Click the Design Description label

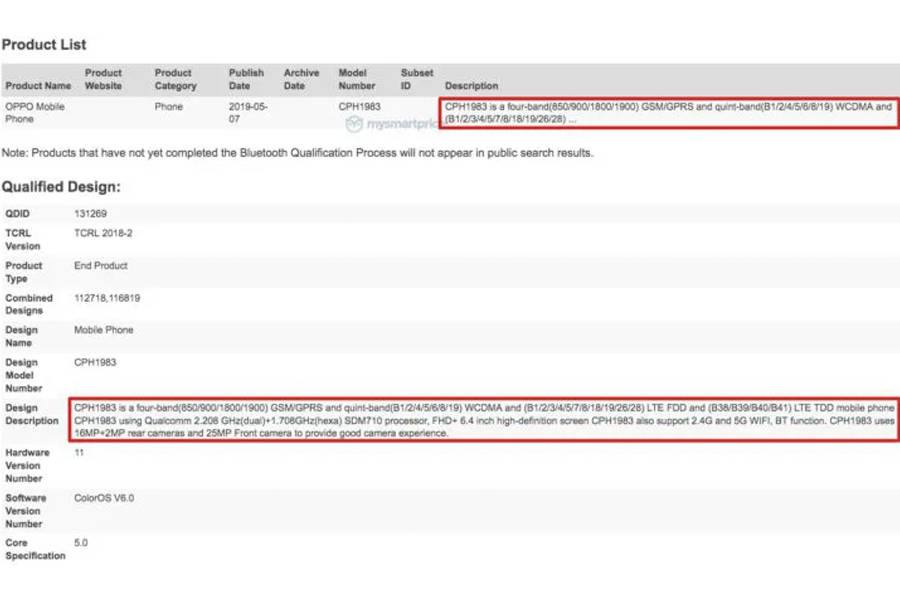[32, 414]
